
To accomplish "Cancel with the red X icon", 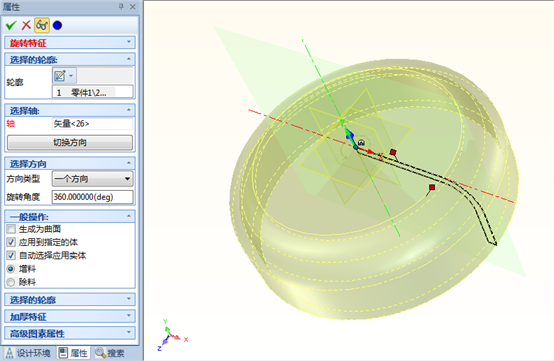I will (x=26, y=25).
